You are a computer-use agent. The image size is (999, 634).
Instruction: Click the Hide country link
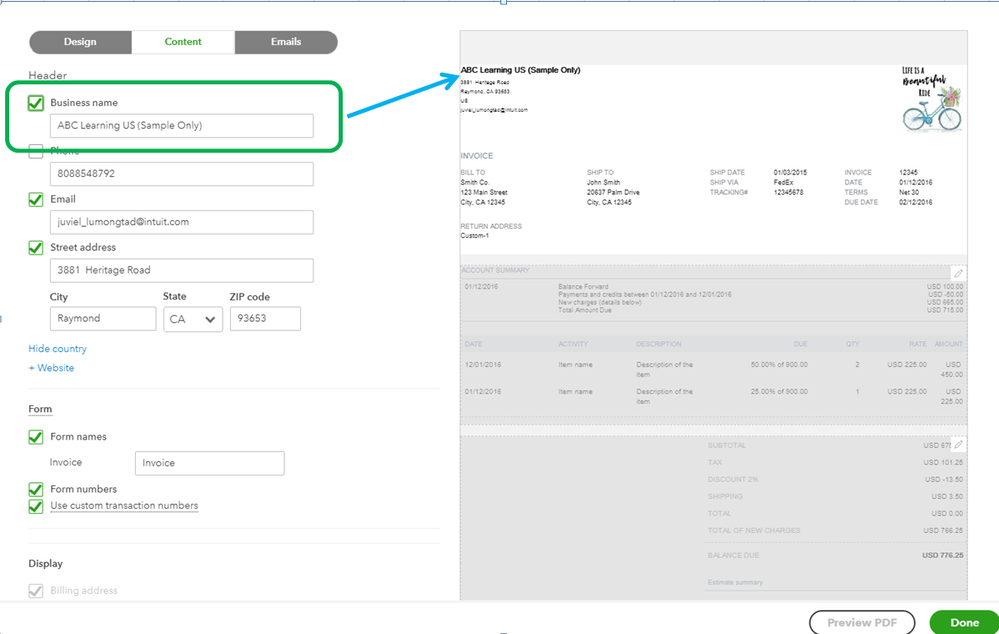[x=57, y=349]
